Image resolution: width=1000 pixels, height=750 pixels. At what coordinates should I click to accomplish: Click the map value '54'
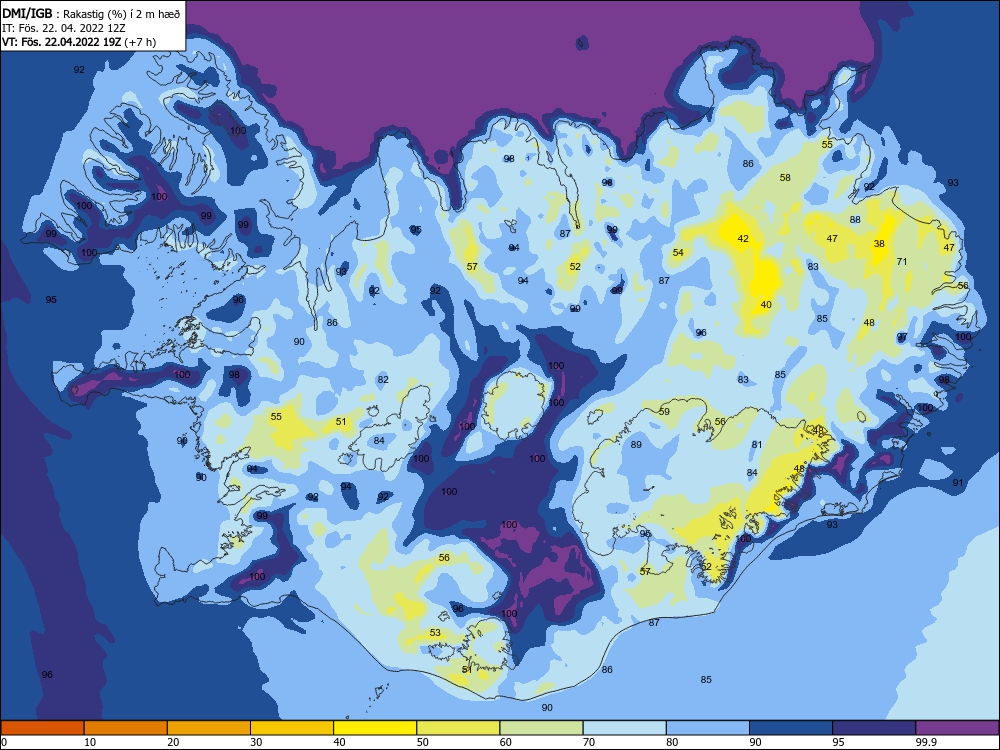coord(678,253)
